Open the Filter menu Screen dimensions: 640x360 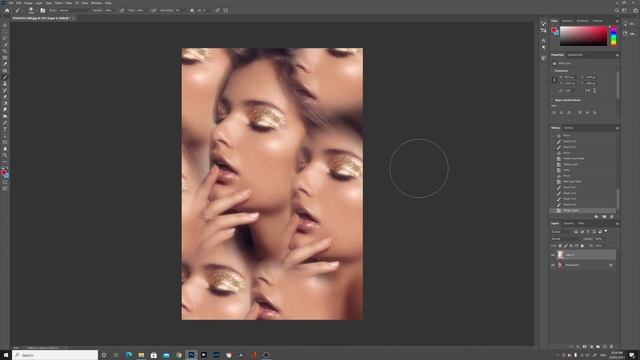[x=69, y=3]
